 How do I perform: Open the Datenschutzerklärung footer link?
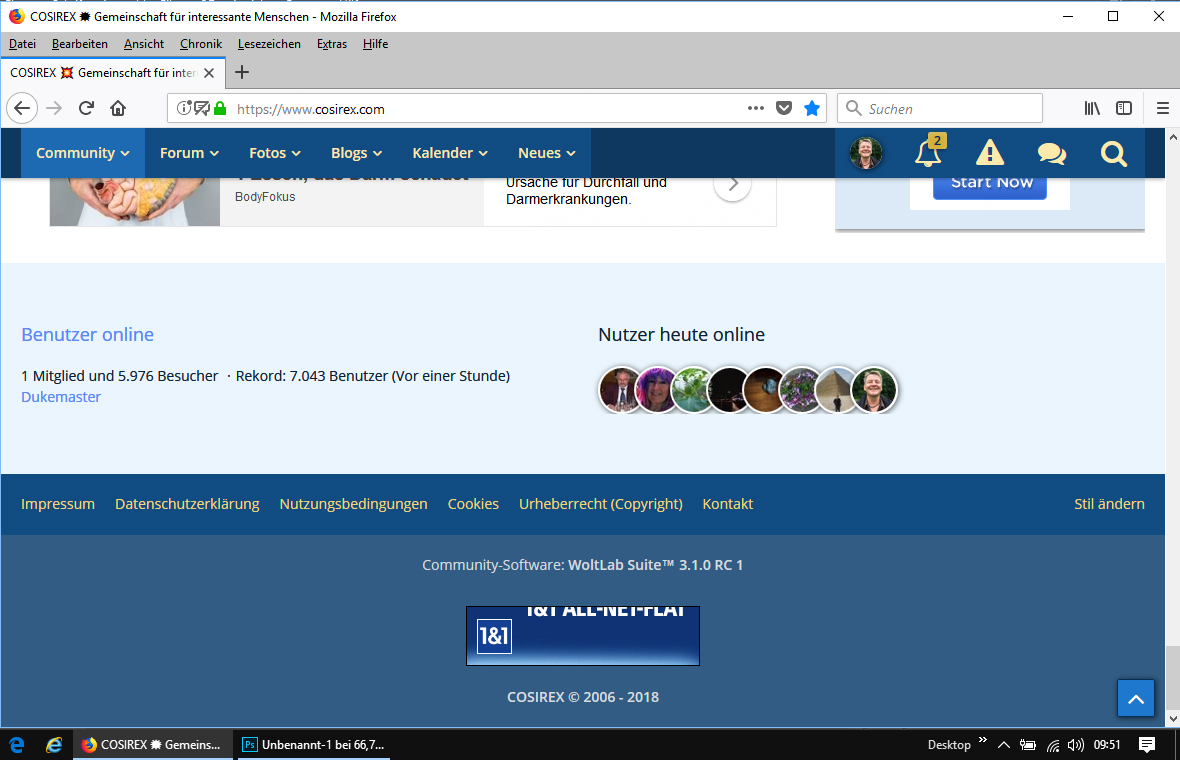[187, 504]
